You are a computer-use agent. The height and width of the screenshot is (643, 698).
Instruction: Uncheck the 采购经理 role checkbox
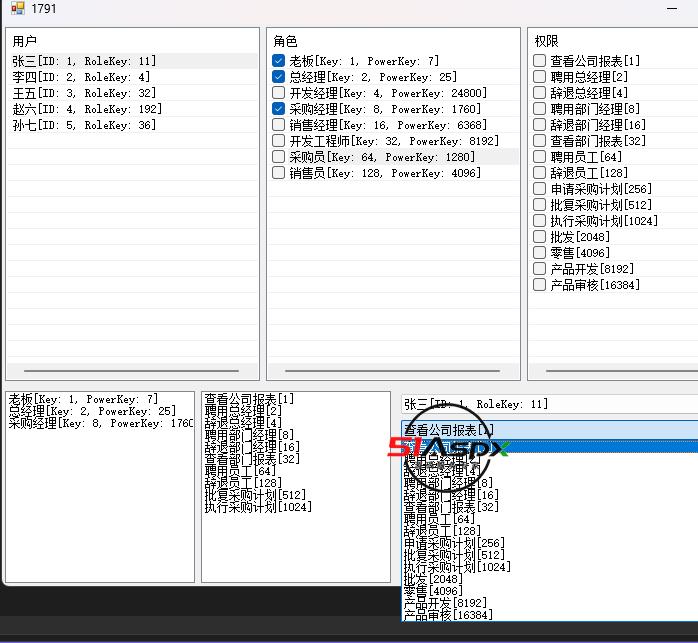pyautogui.click(x=279, y=109)
